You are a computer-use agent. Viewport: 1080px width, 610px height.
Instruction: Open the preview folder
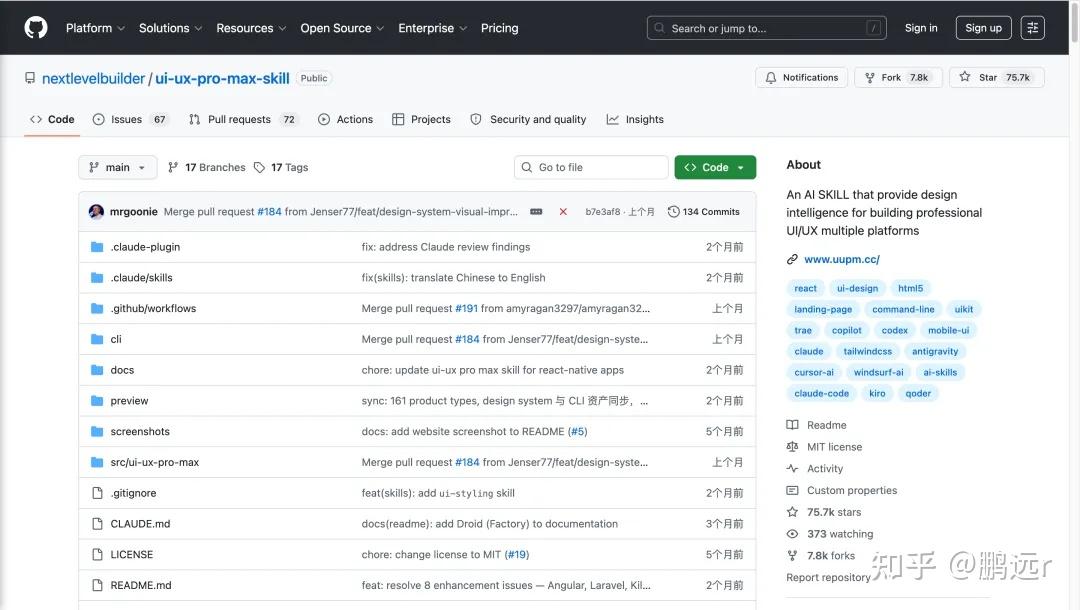coord(129,401)
